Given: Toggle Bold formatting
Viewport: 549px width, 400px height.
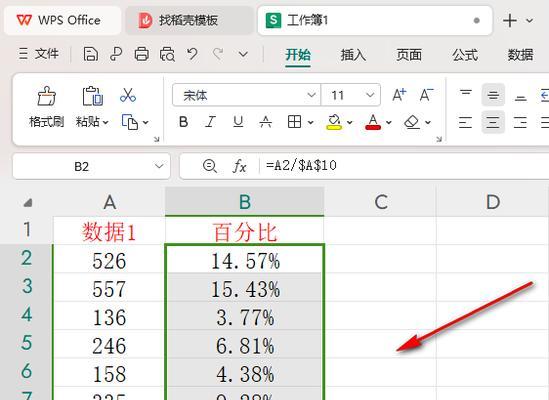Looking at the screenshot, I should [x=183, y=122].
